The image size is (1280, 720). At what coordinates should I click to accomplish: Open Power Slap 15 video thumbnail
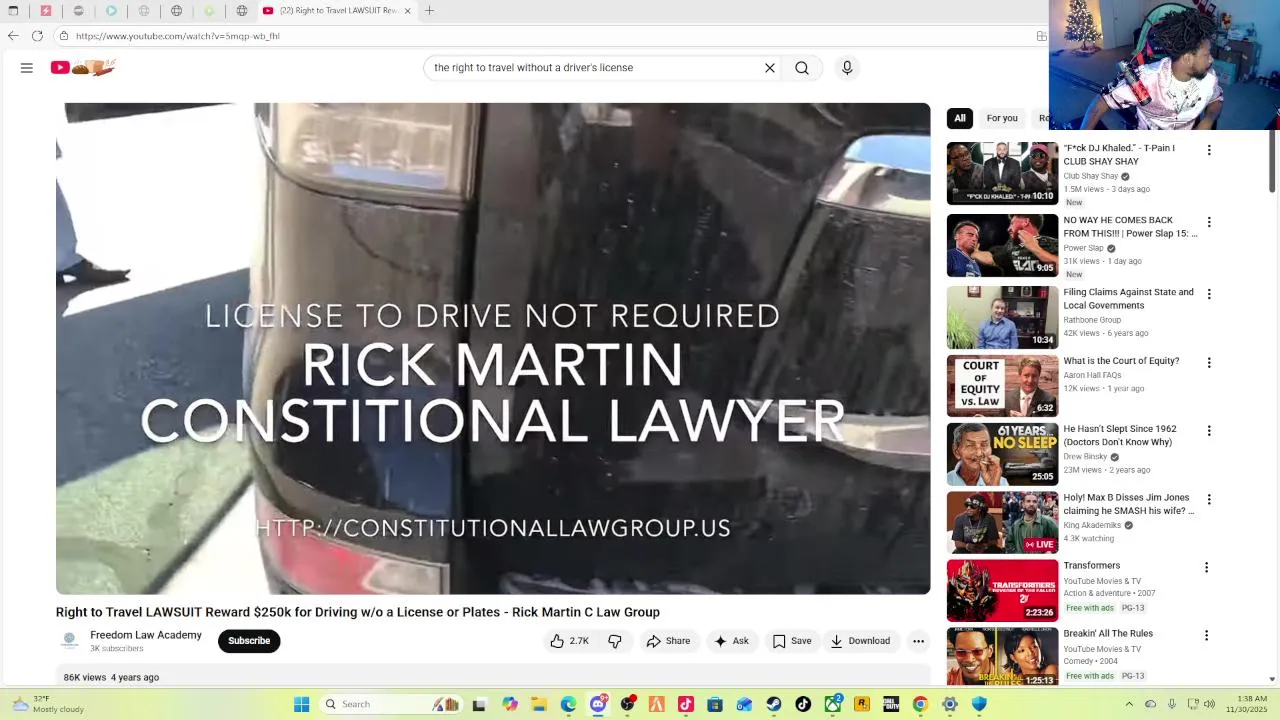(1002, 245)
